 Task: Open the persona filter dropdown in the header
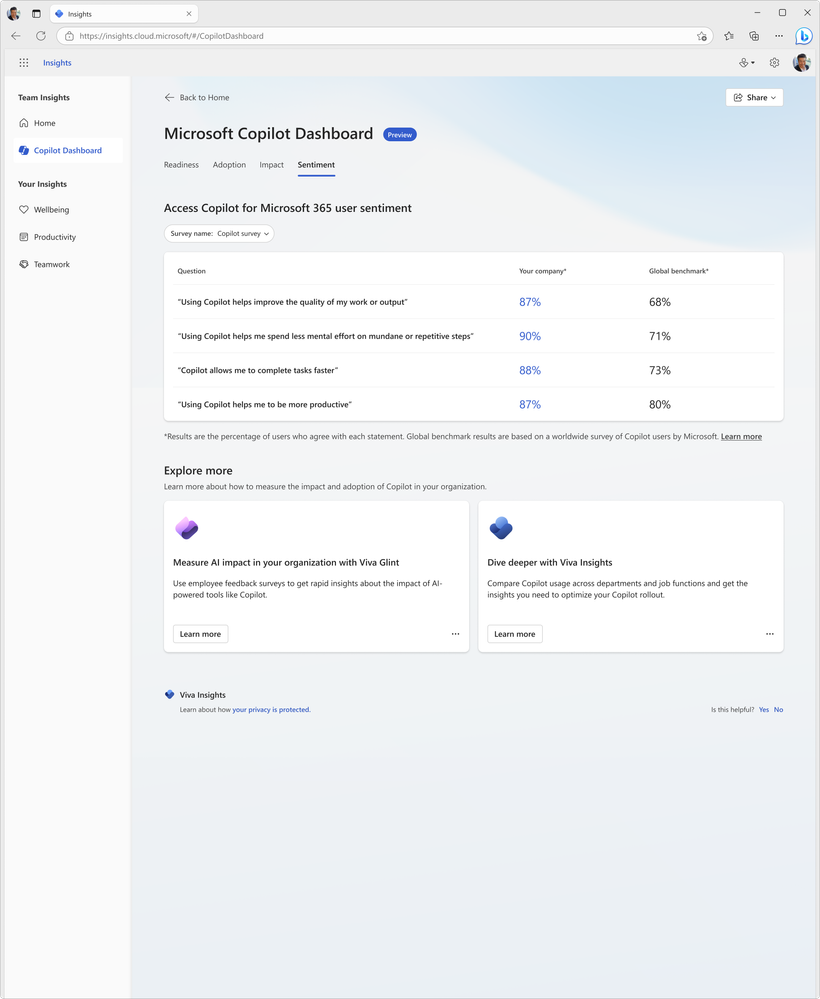(745, 62)
